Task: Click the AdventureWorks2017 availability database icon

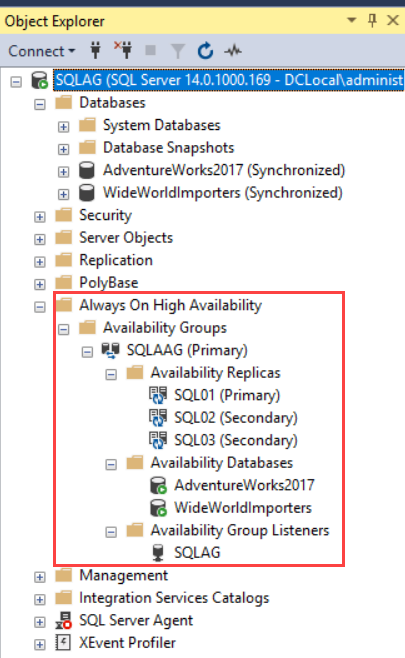Action: click(x=159, y=486)
